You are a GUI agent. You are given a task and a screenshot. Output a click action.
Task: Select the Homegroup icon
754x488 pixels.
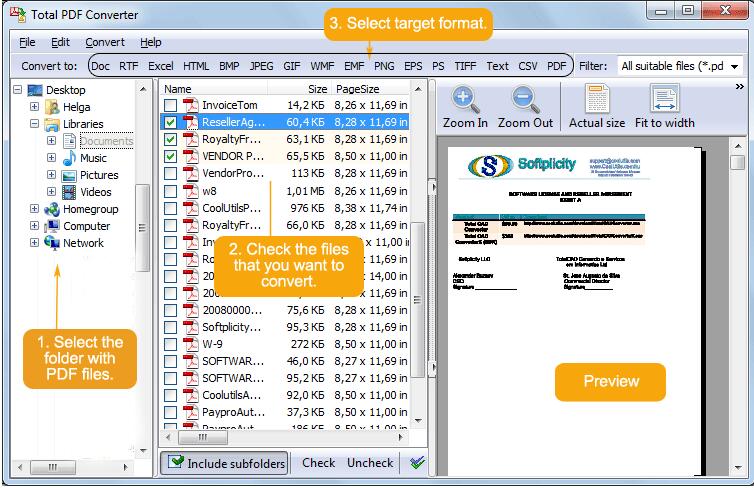pos(52,209)
